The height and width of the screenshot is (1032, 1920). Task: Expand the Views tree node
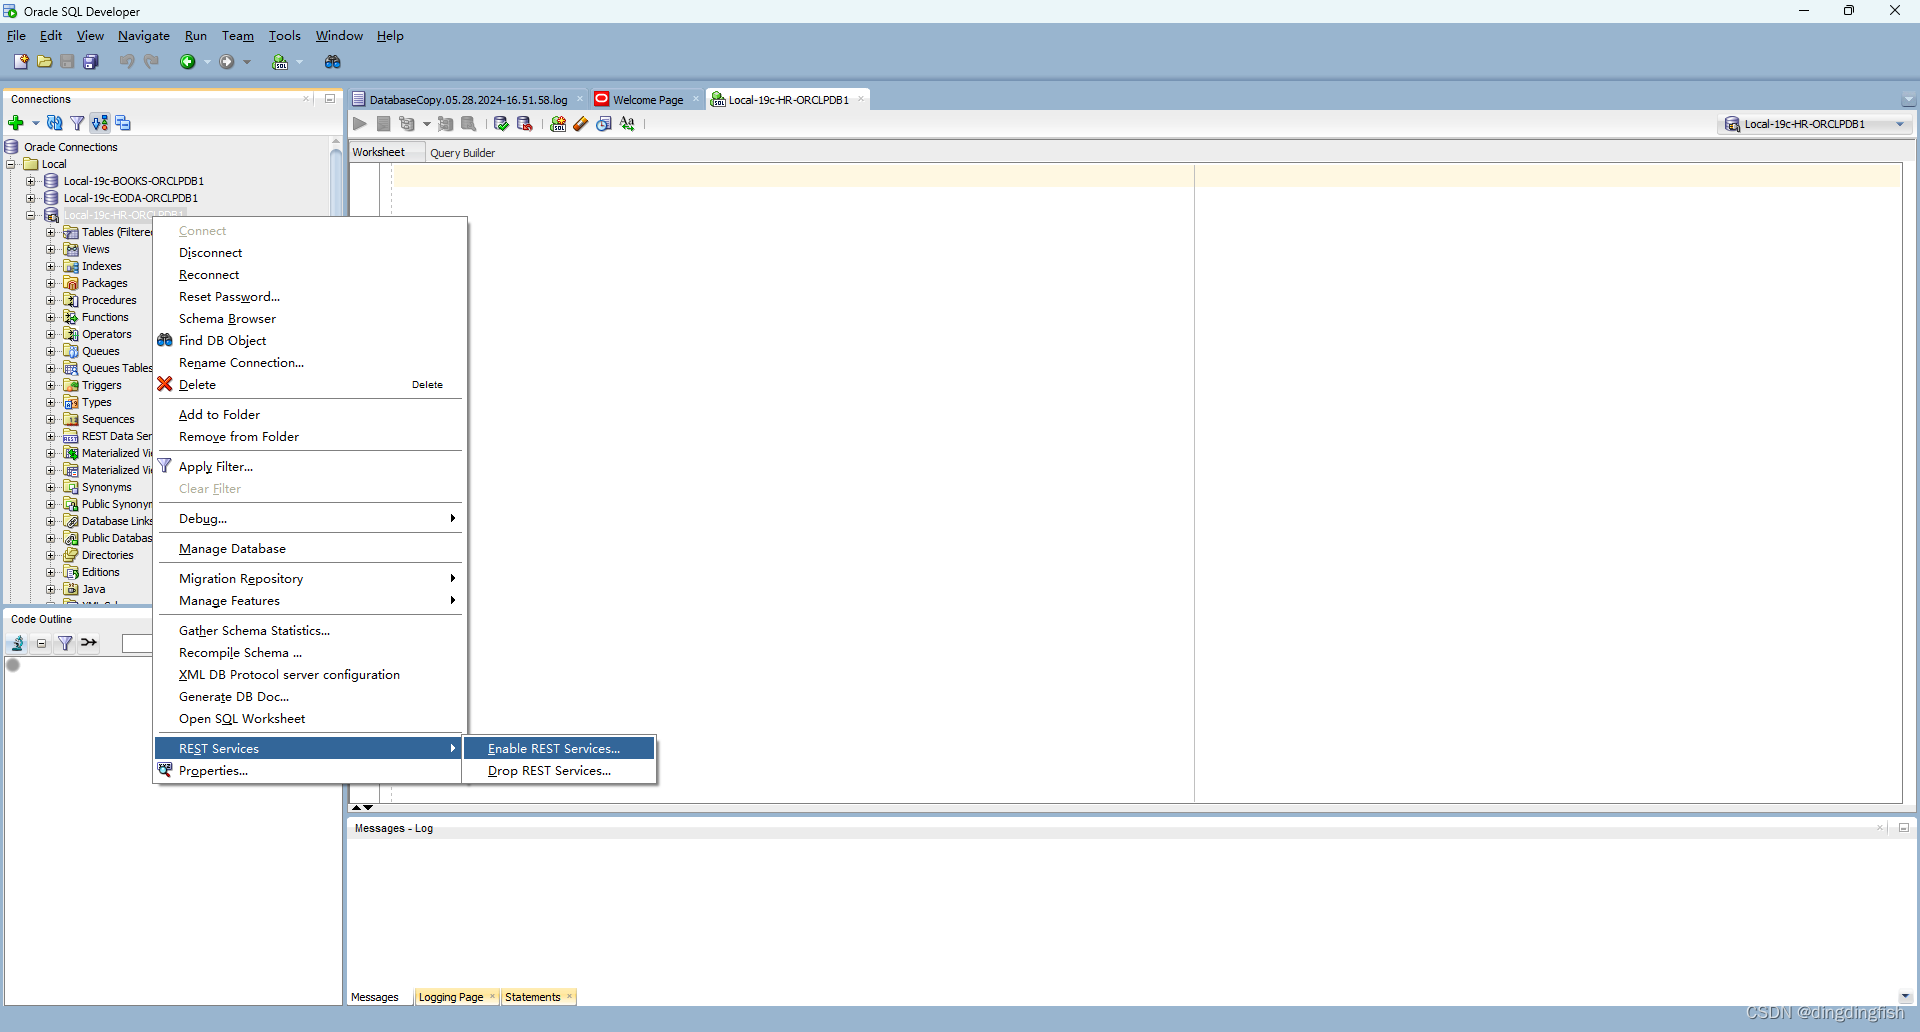click(50, 249)
